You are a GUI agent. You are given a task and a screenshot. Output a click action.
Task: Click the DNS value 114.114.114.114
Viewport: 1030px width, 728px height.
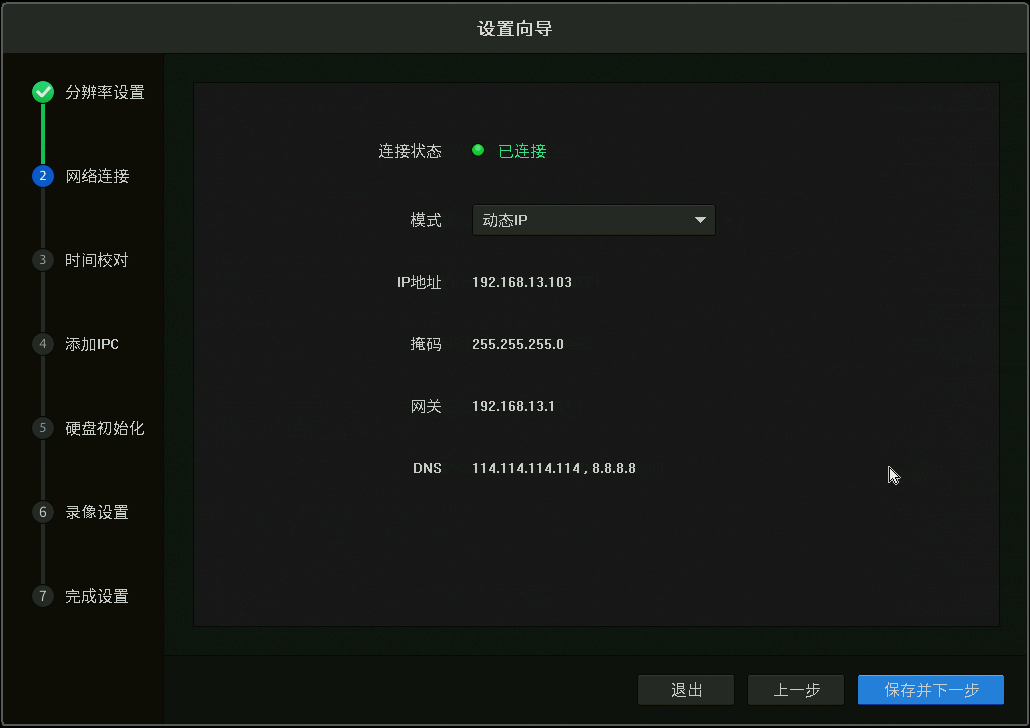coord(526,468)
